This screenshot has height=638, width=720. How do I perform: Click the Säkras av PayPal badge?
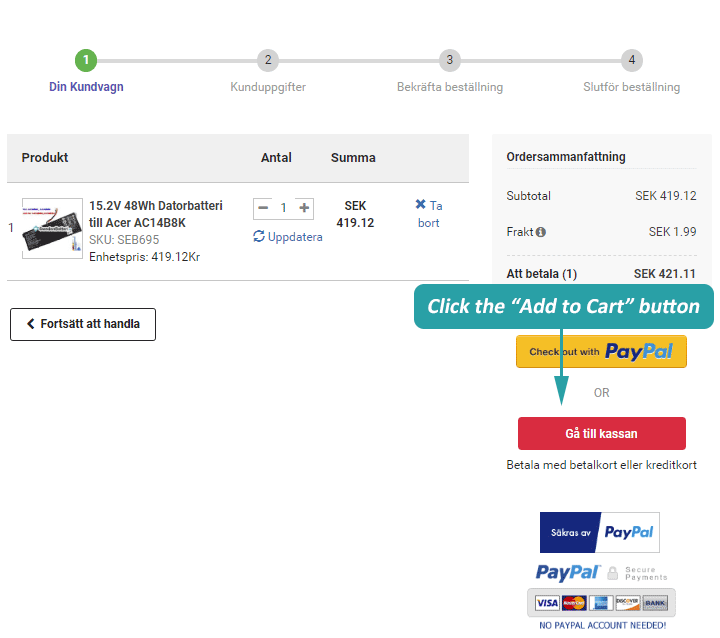coord(599,532)
